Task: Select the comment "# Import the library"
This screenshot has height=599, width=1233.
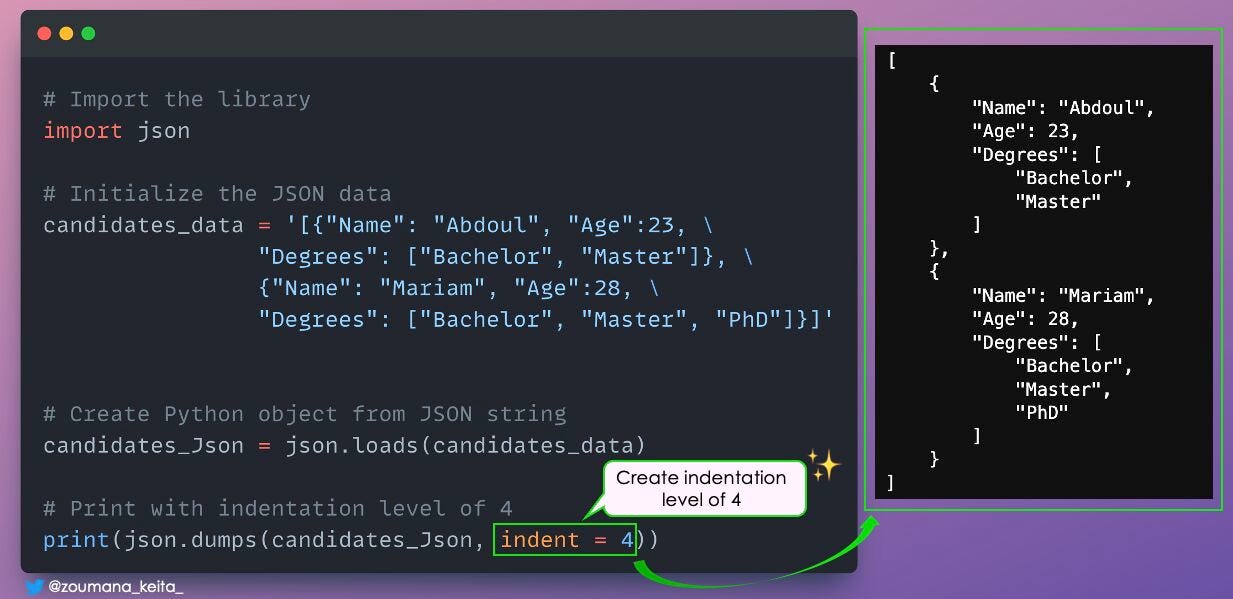Action: pyautogui.click(x=177, y=99)
